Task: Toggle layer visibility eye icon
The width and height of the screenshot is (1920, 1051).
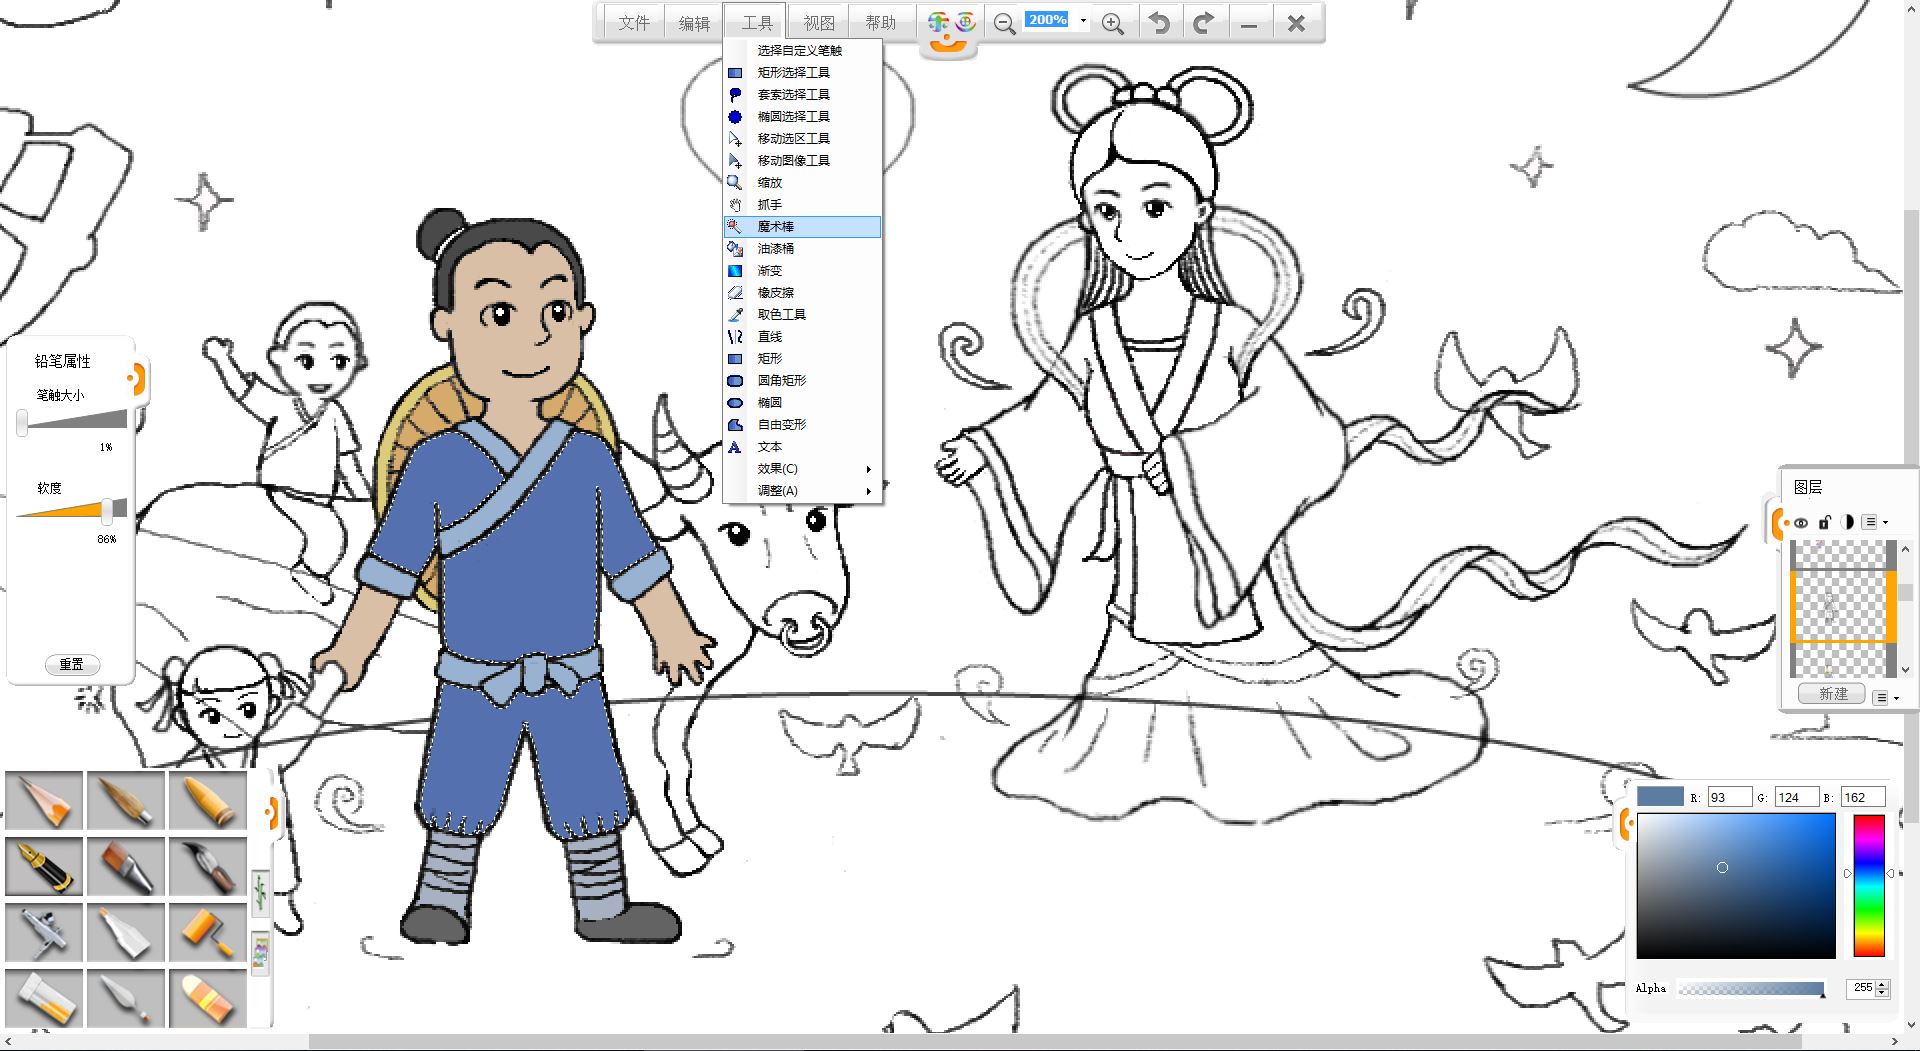Action: pyautogui.click(x=1801, y=522)
